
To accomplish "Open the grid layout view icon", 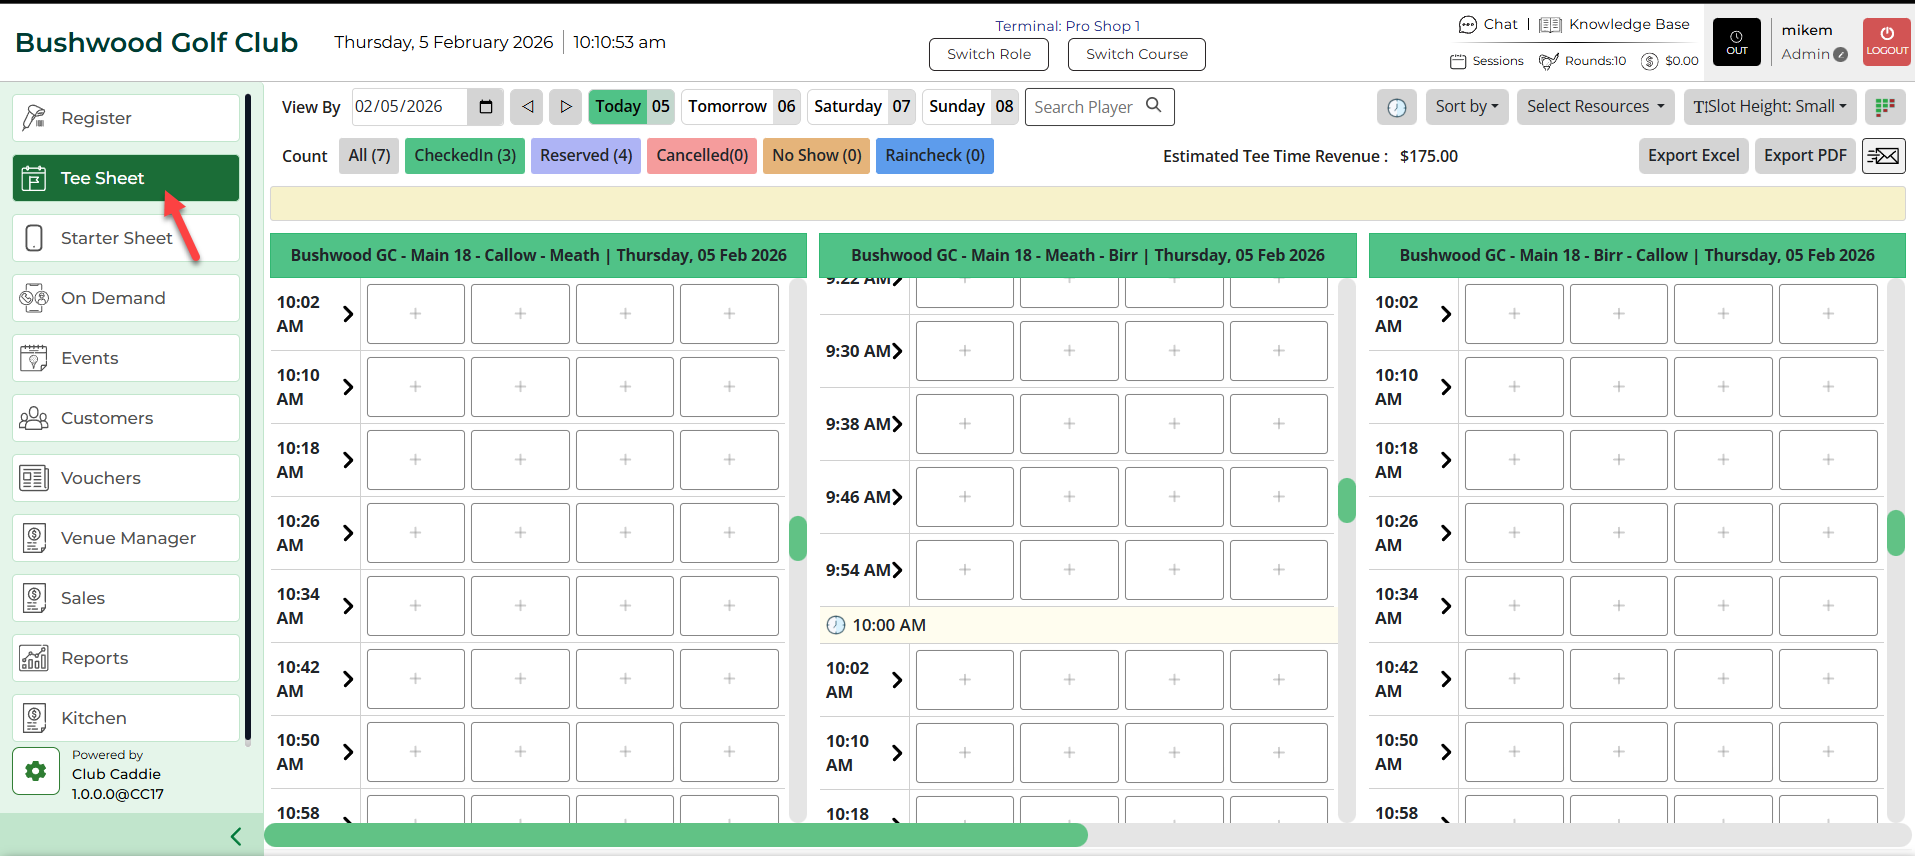I will [1884, 107].
